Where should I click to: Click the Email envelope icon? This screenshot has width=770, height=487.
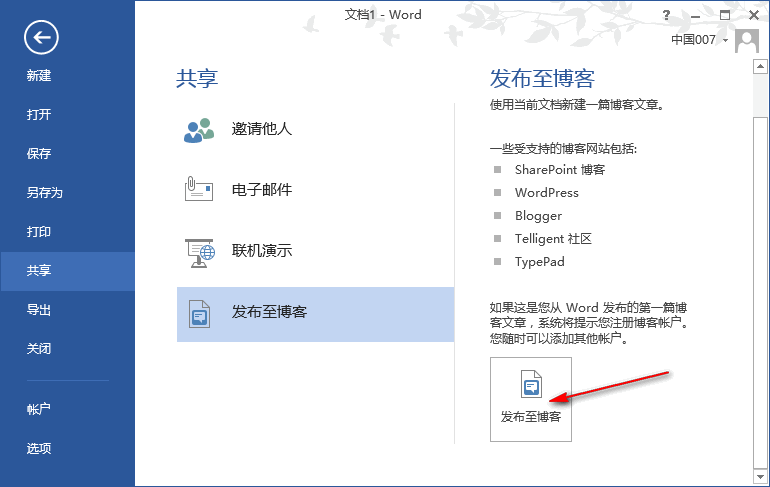tap(199, 190)
